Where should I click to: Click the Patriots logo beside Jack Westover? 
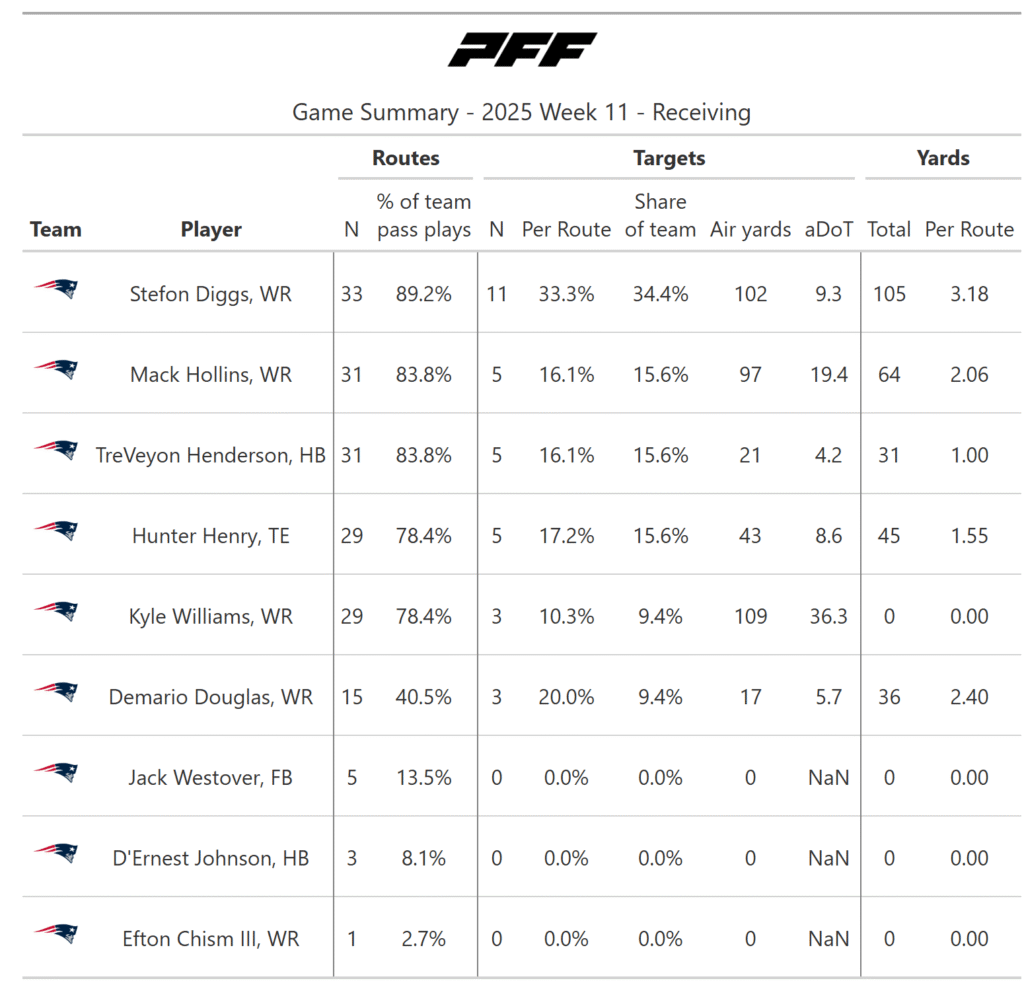56,773
